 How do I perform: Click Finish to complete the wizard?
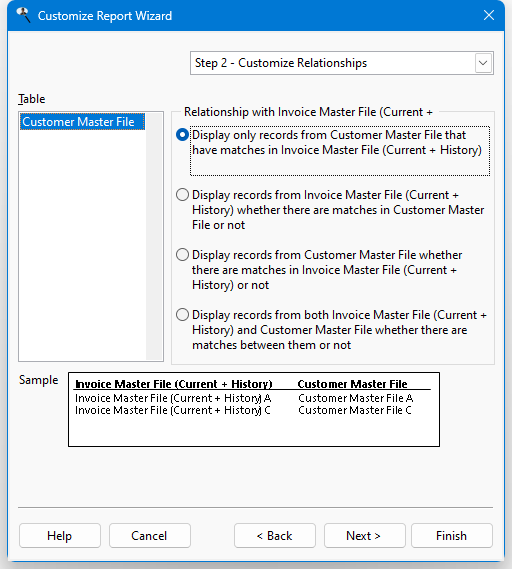(452, 536)
